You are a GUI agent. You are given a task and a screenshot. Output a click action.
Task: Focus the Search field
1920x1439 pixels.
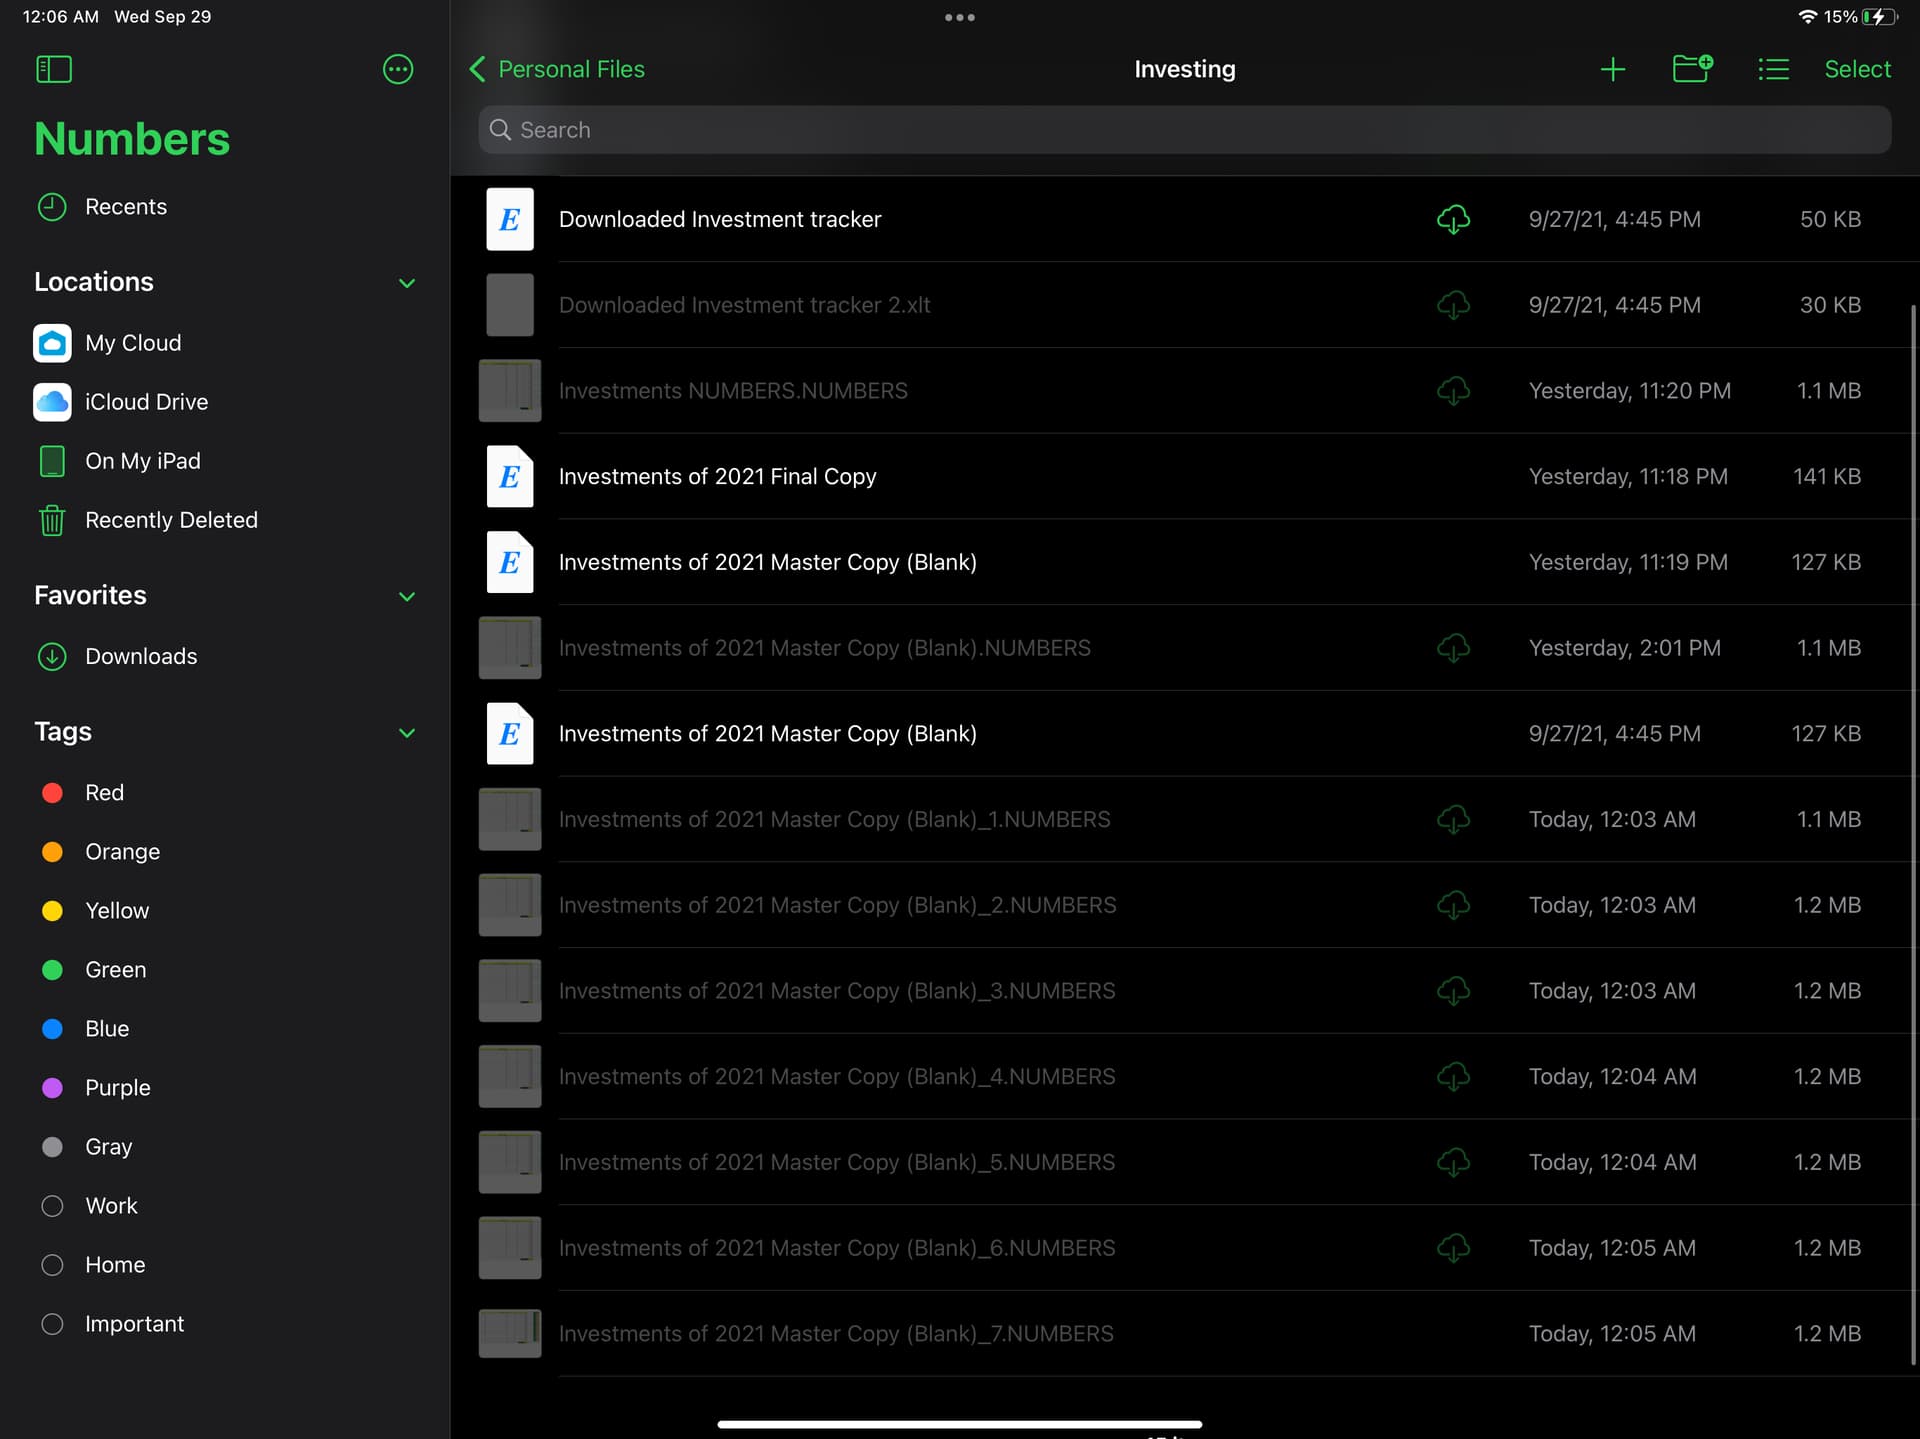[1184, 130]
